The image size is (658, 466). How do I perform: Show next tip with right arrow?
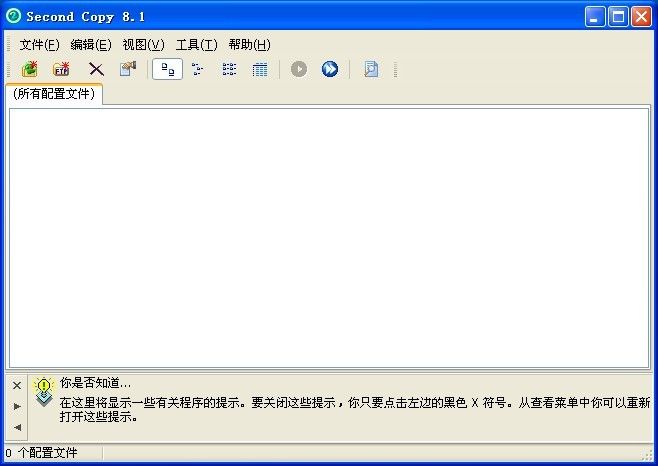tap(17, 406)
